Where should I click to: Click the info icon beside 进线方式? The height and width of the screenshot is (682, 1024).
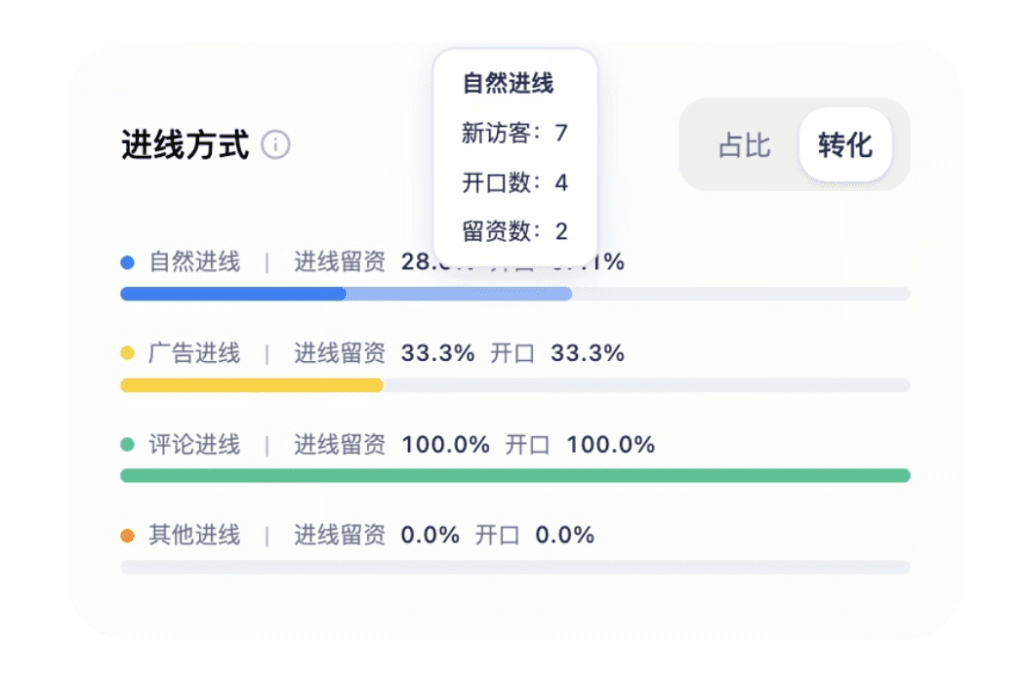pos(276,145)
